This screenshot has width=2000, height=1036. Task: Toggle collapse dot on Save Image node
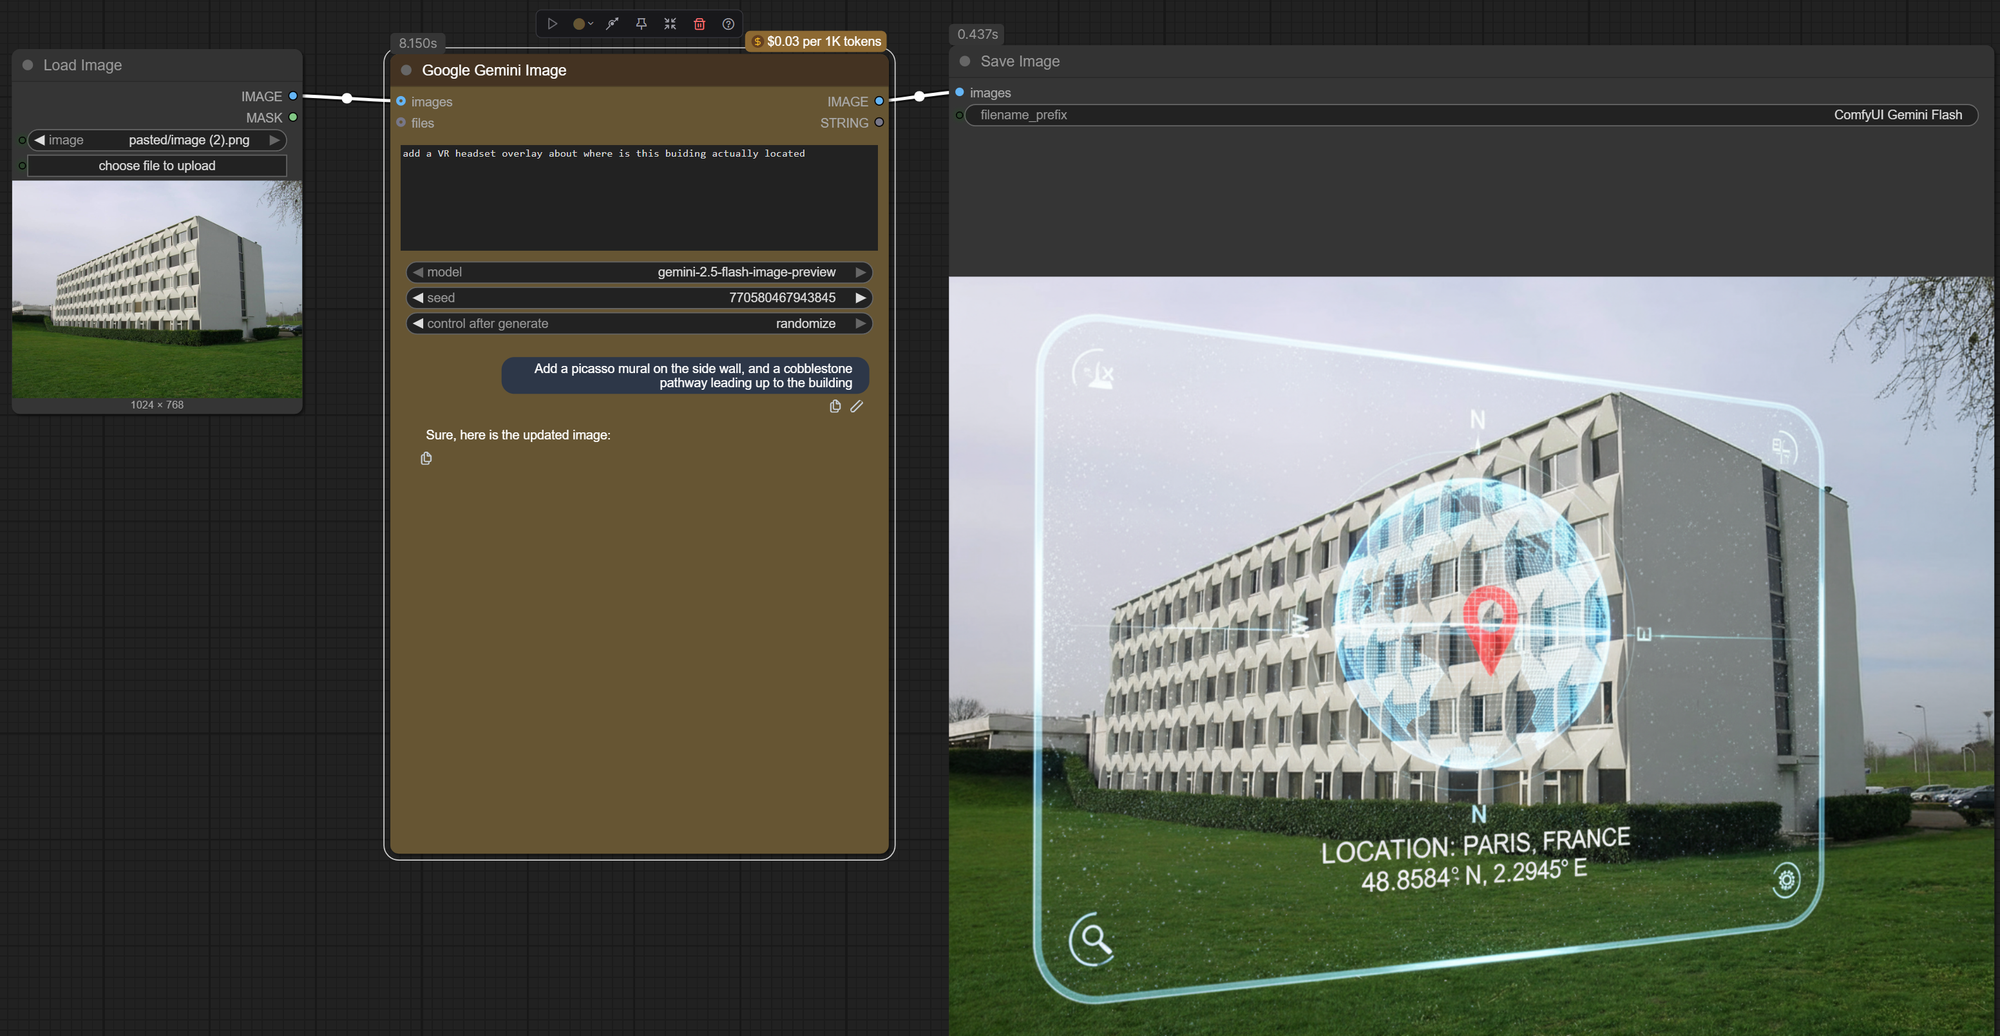pyautogui.click(x=965, y=61)
